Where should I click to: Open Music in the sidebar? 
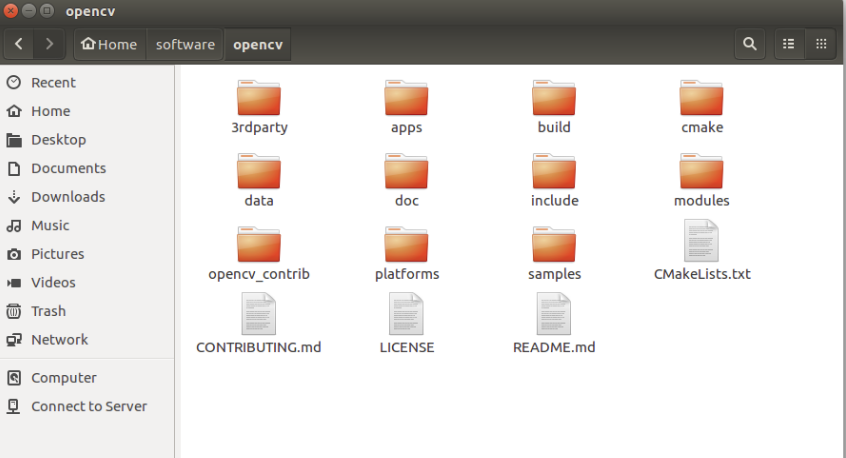[x=87, y=225]
